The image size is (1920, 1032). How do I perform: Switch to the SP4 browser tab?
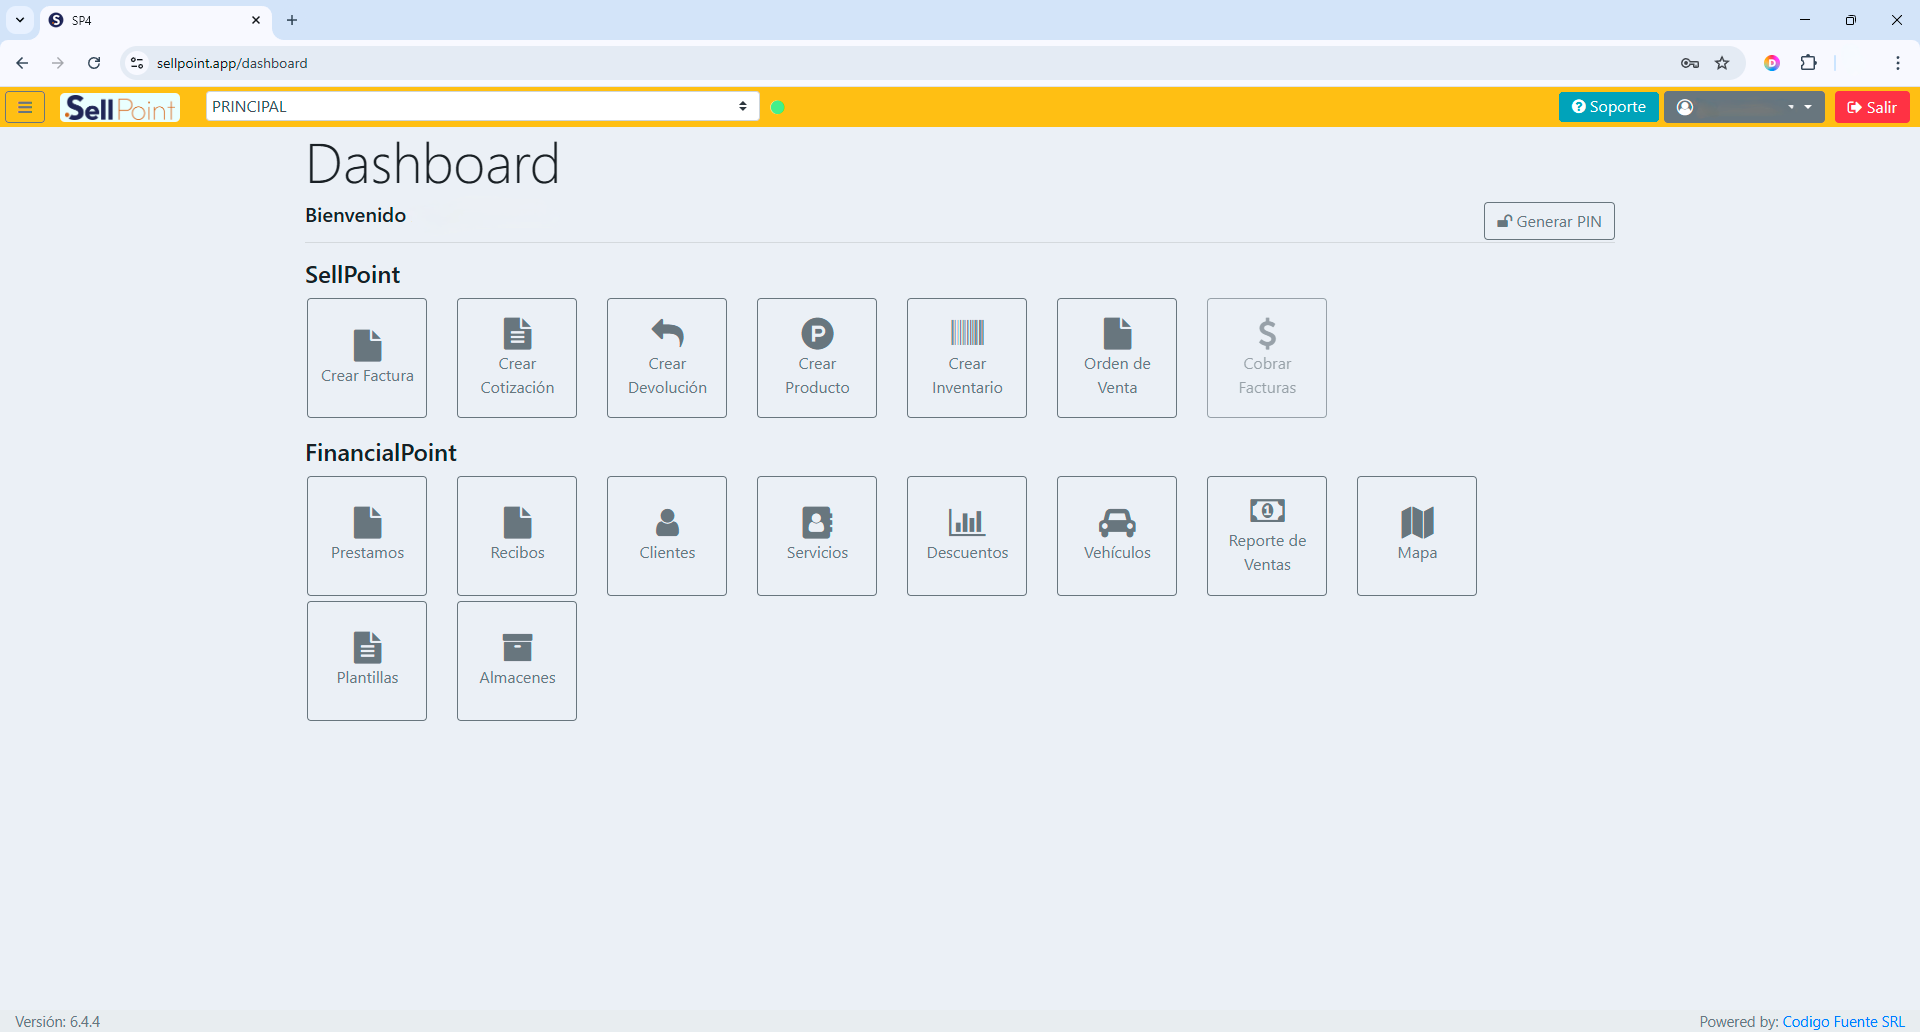coord(150,20)
